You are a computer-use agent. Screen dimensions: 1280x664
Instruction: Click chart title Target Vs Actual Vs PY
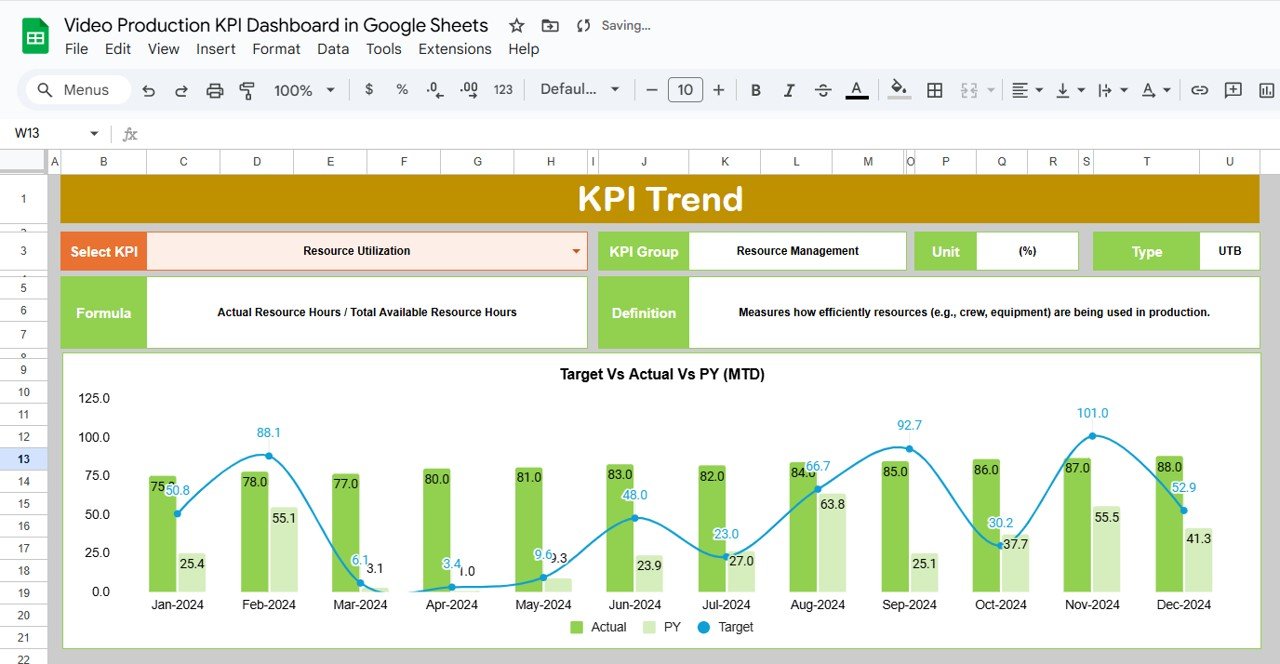pyautogui.click(x=662, y=374)
